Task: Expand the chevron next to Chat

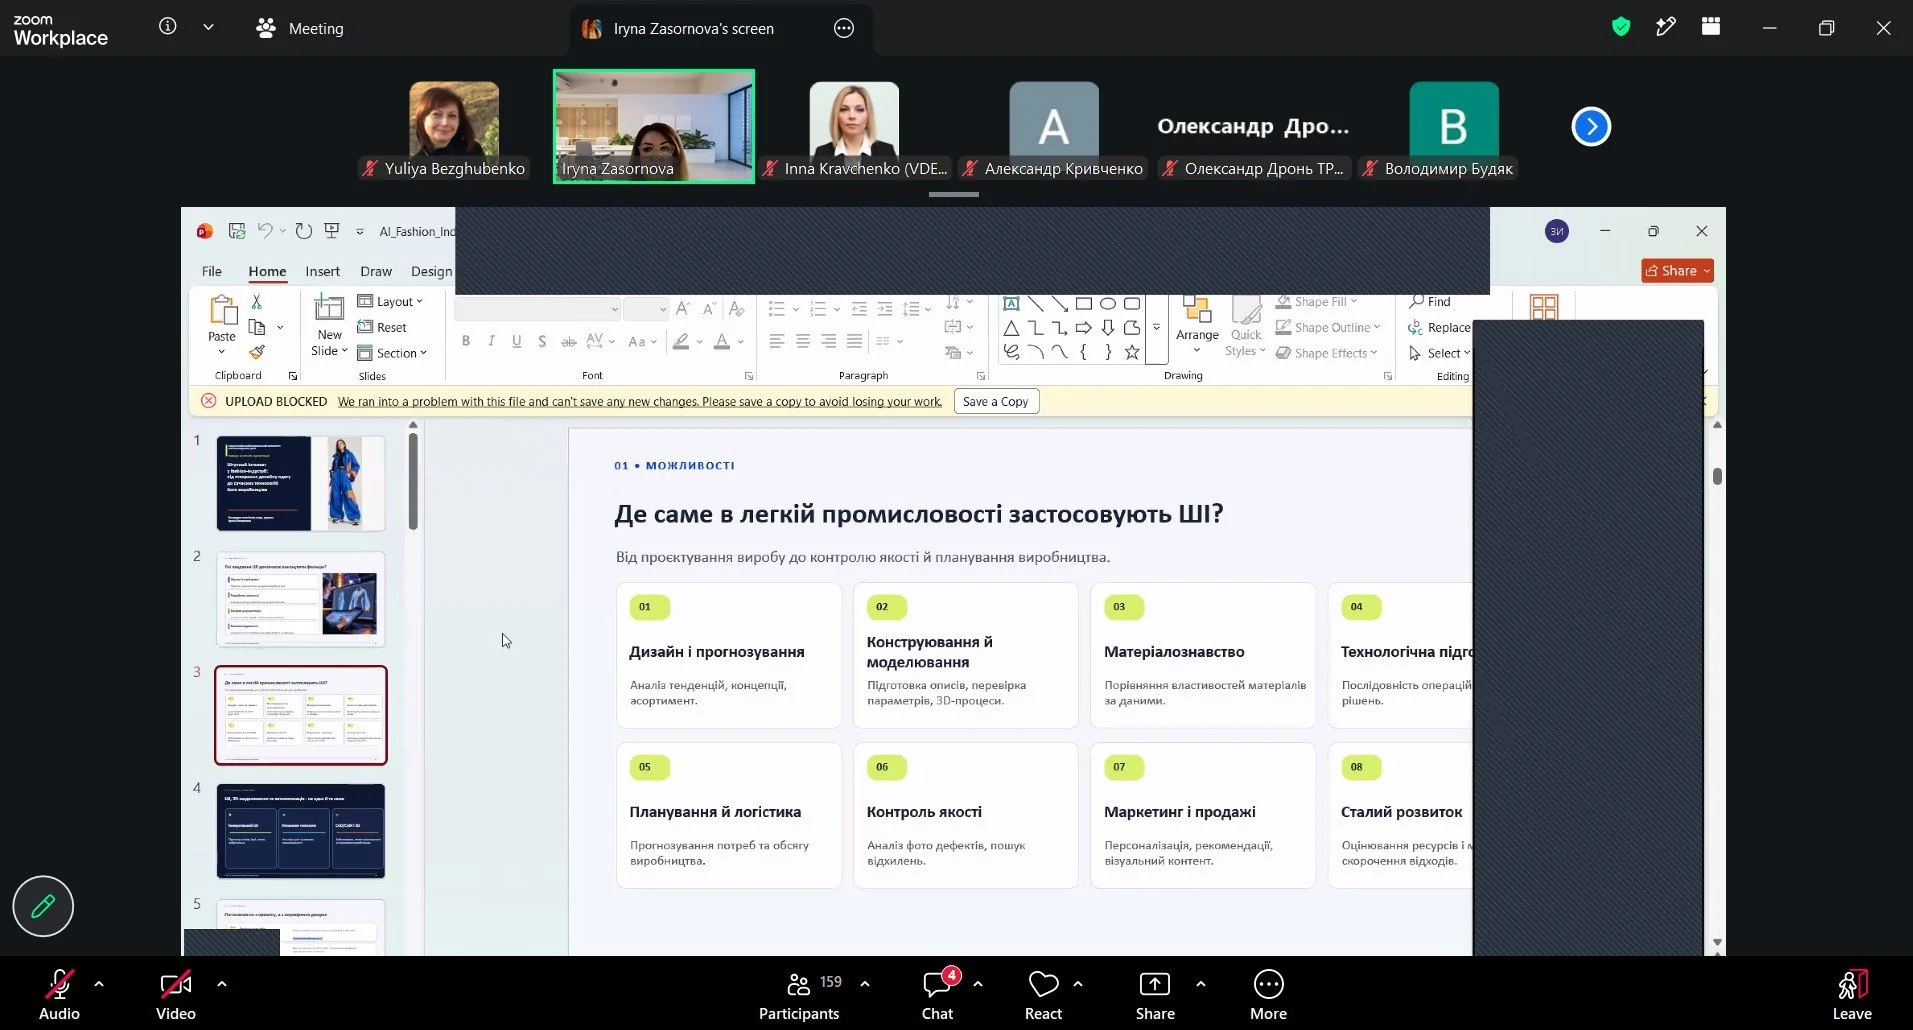Action: pos(978,984)
